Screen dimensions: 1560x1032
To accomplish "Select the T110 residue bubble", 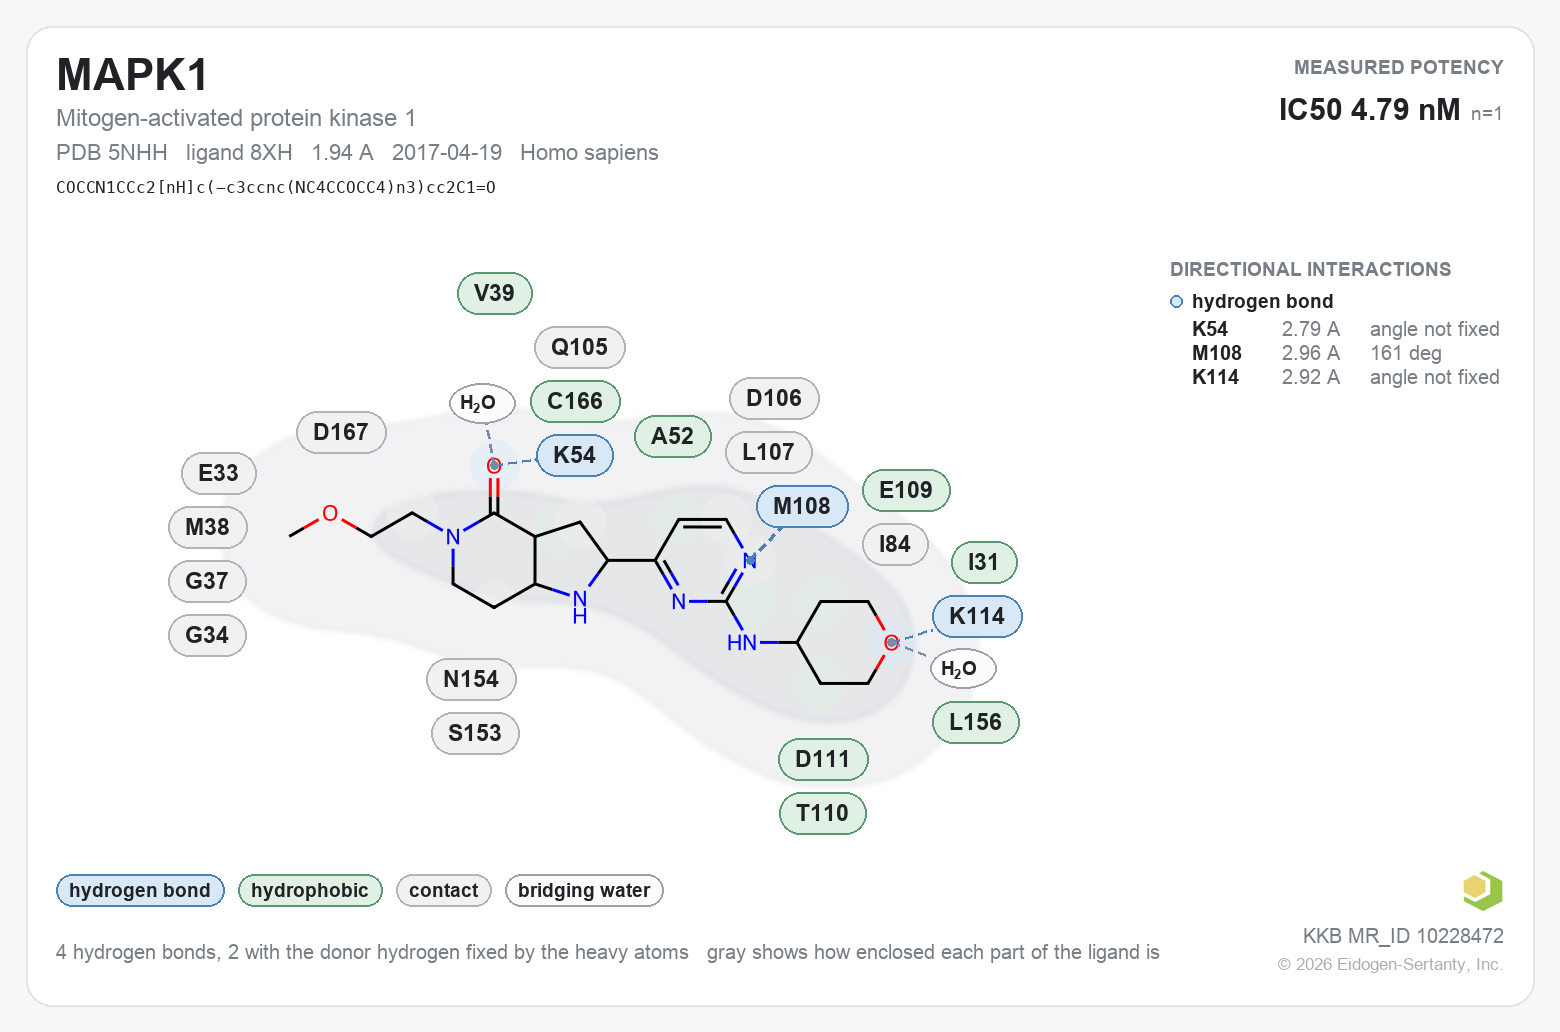I will click(823, 814).
